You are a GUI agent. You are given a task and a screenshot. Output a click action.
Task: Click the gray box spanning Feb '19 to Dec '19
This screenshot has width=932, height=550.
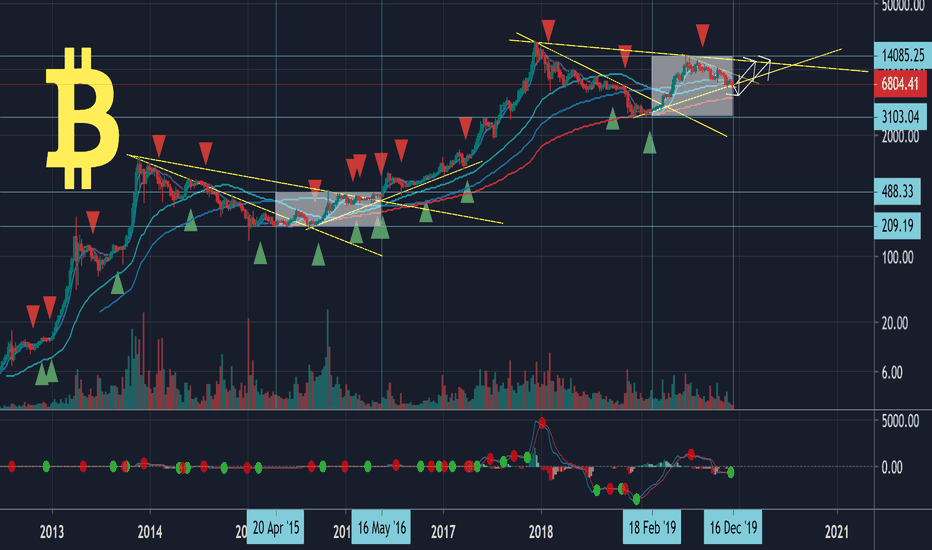pyautogui.click(x=692, y=86)
